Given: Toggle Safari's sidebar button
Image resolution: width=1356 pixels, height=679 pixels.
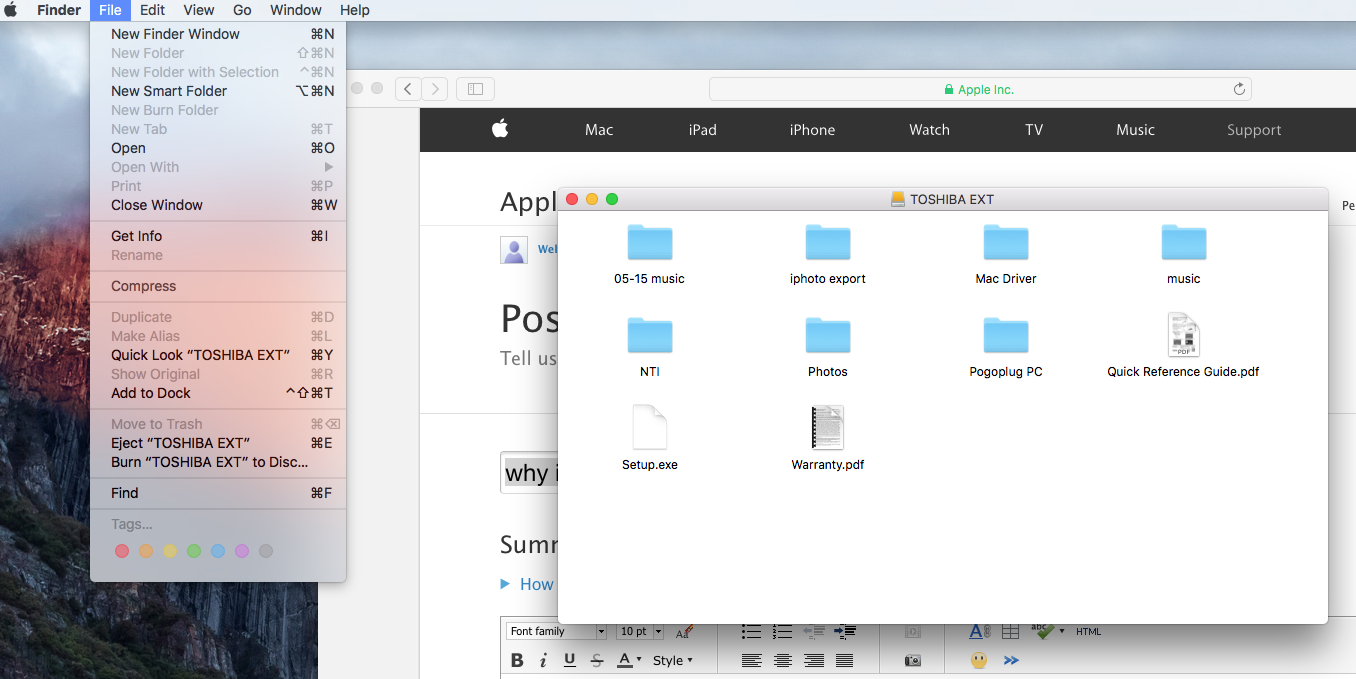Looking at the screenshot, I should [x=476, y=89].
